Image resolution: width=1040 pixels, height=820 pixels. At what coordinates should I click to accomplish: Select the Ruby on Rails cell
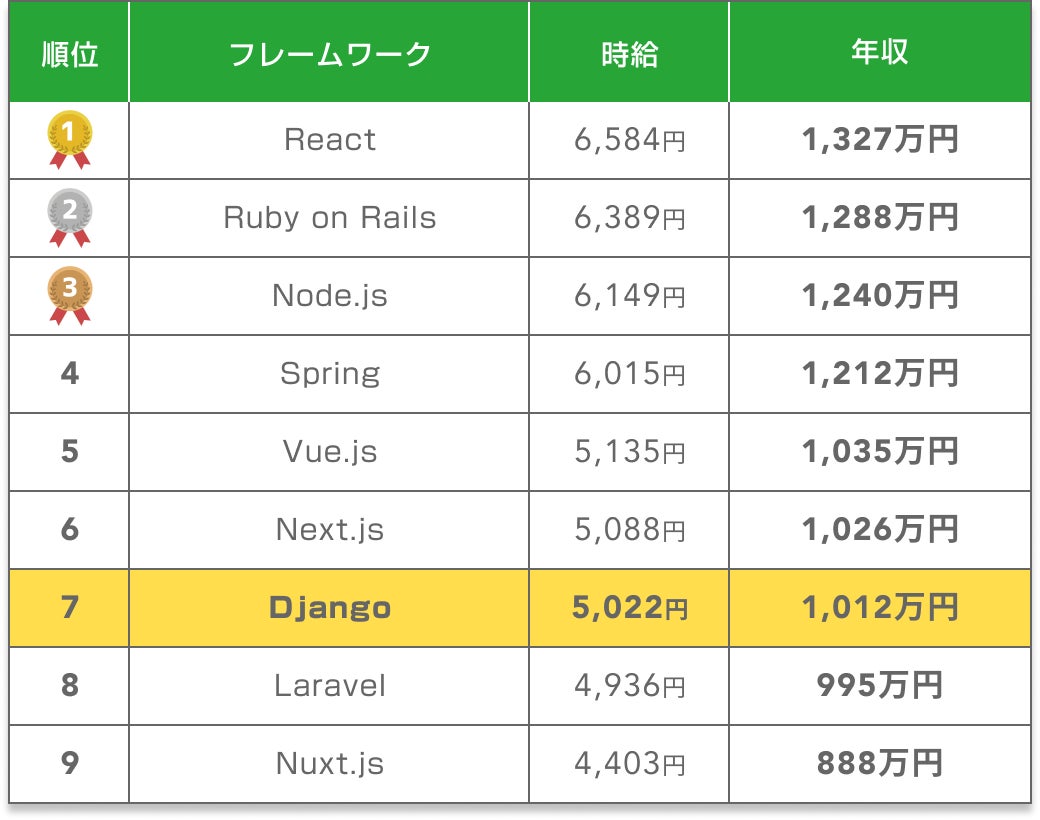330,218
